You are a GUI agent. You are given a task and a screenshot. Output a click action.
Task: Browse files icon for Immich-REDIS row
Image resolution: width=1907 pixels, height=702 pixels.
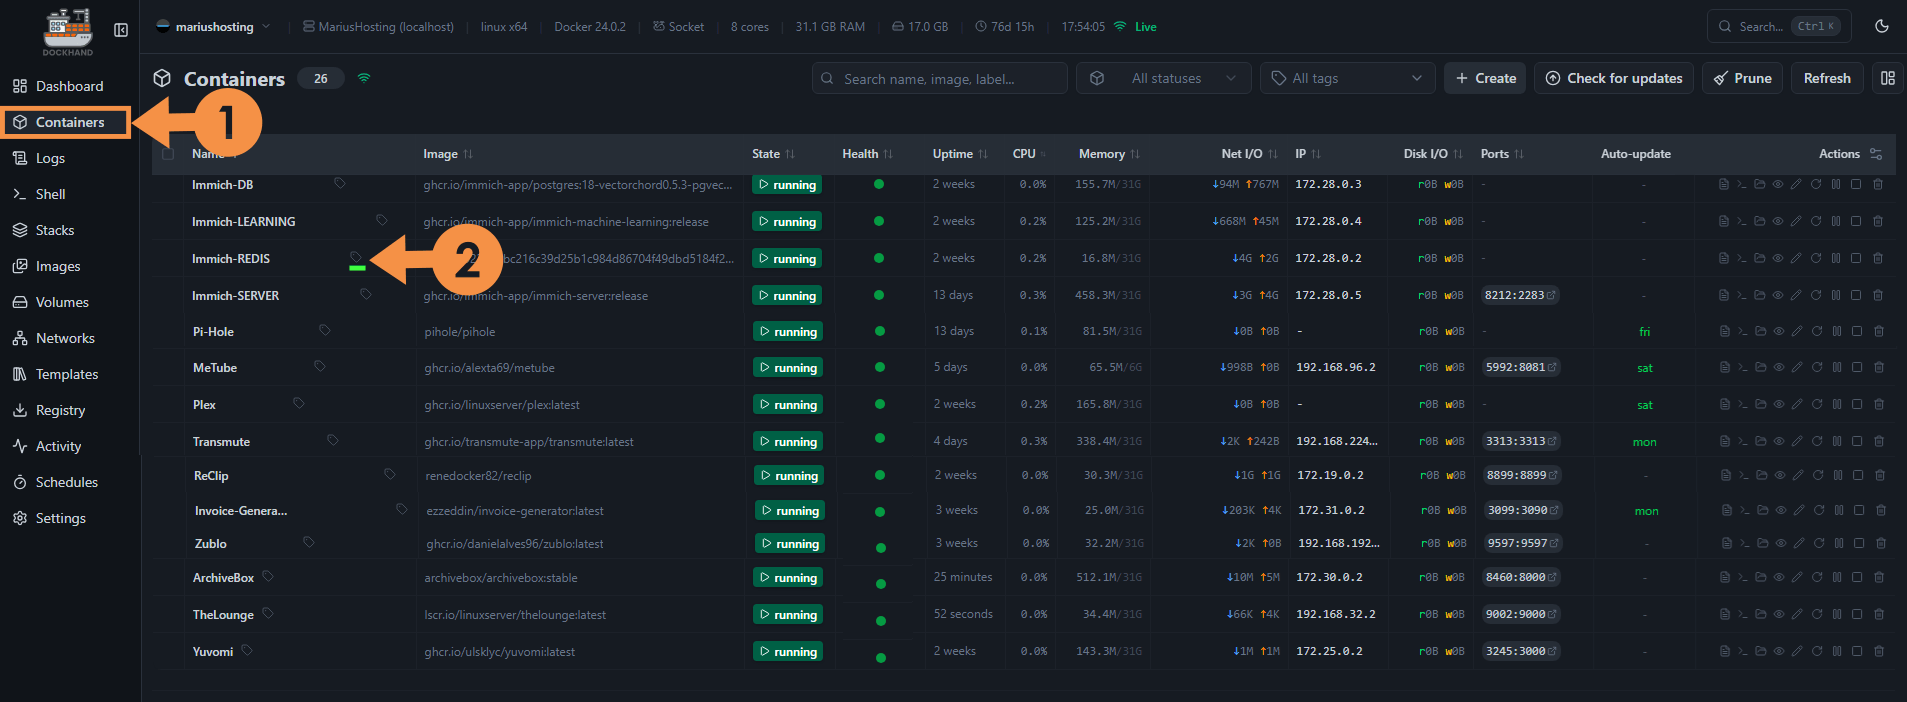pos(1760,258)
